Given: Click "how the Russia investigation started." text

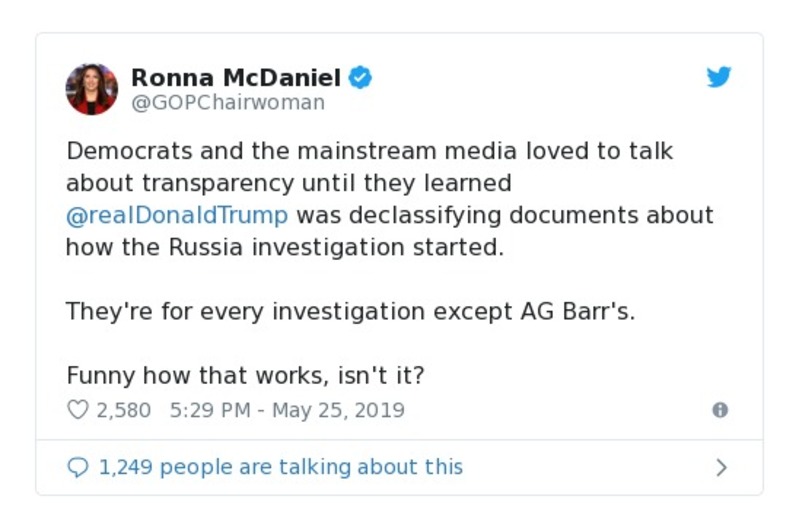Looking at the screenshot, I should point(285,247).
